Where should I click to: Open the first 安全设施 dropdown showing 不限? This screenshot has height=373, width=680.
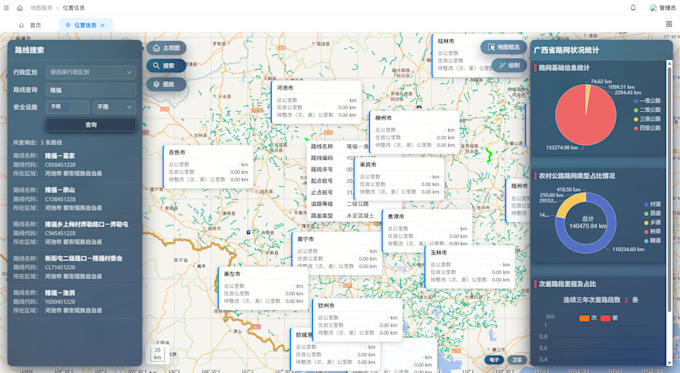tap(68, 107)
